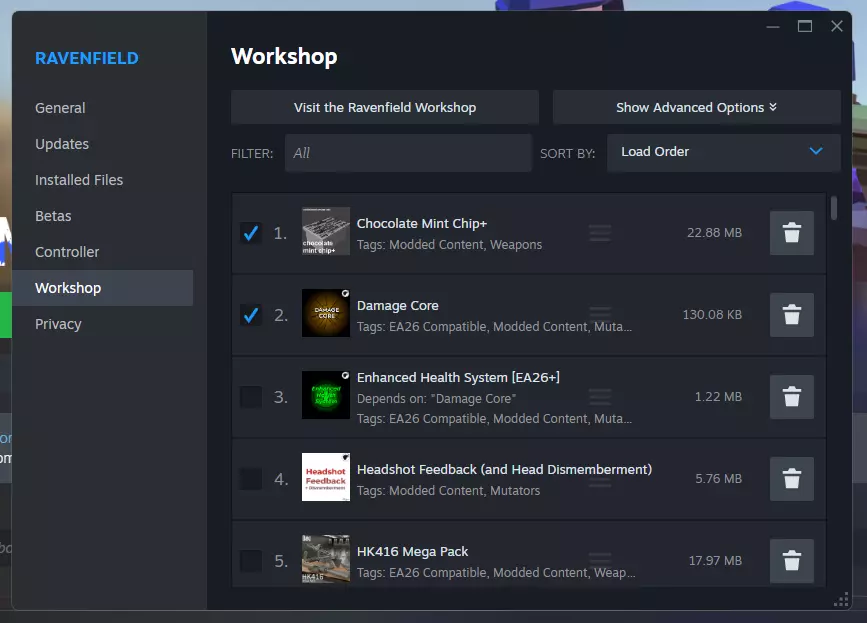Click the HK416 Mega Pack title
Viewport: 867px width, 623px height.
point(412,552)
